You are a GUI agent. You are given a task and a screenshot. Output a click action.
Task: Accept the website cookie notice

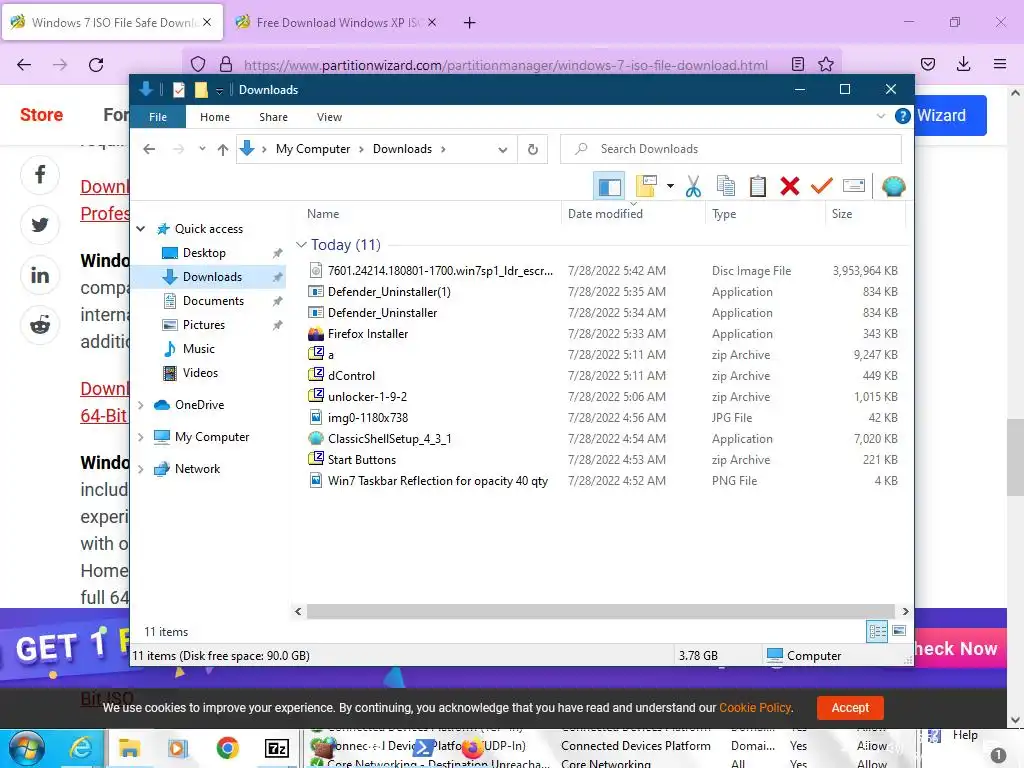coord(850,707)
